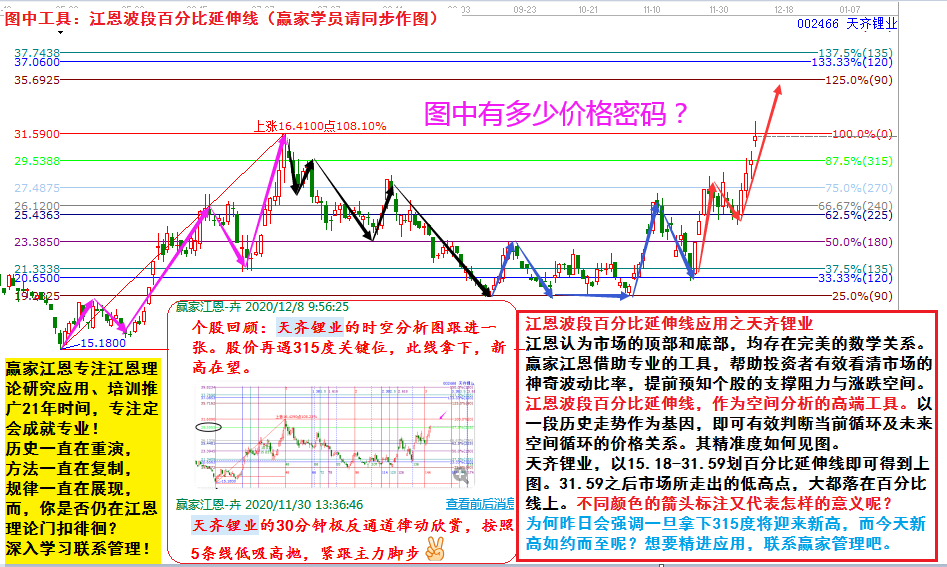947x567 pixels.
Task: Click the 15.1800 low price marker
Action: point(102,342)
